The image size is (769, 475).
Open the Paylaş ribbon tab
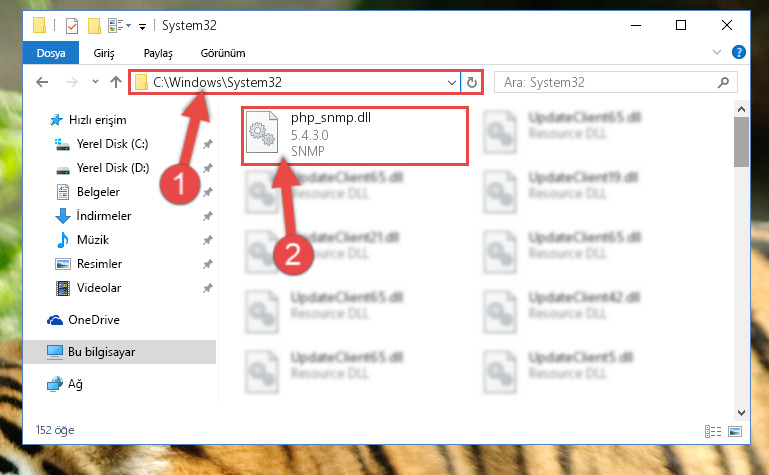pyautogui.click(x=158, y=53)
